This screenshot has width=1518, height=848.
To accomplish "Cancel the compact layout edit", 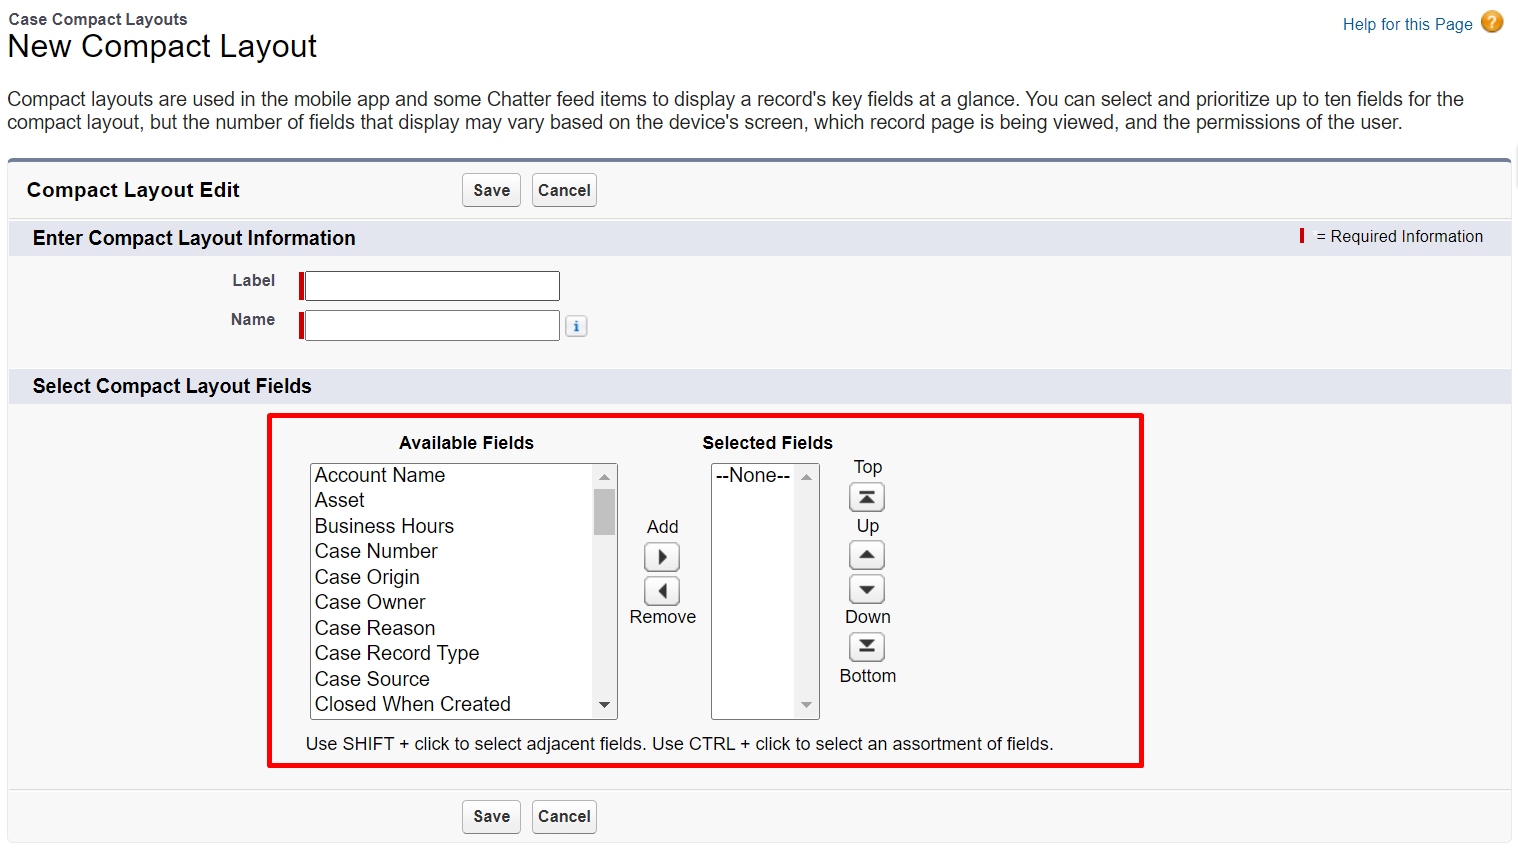I will [x=564, y=189].
